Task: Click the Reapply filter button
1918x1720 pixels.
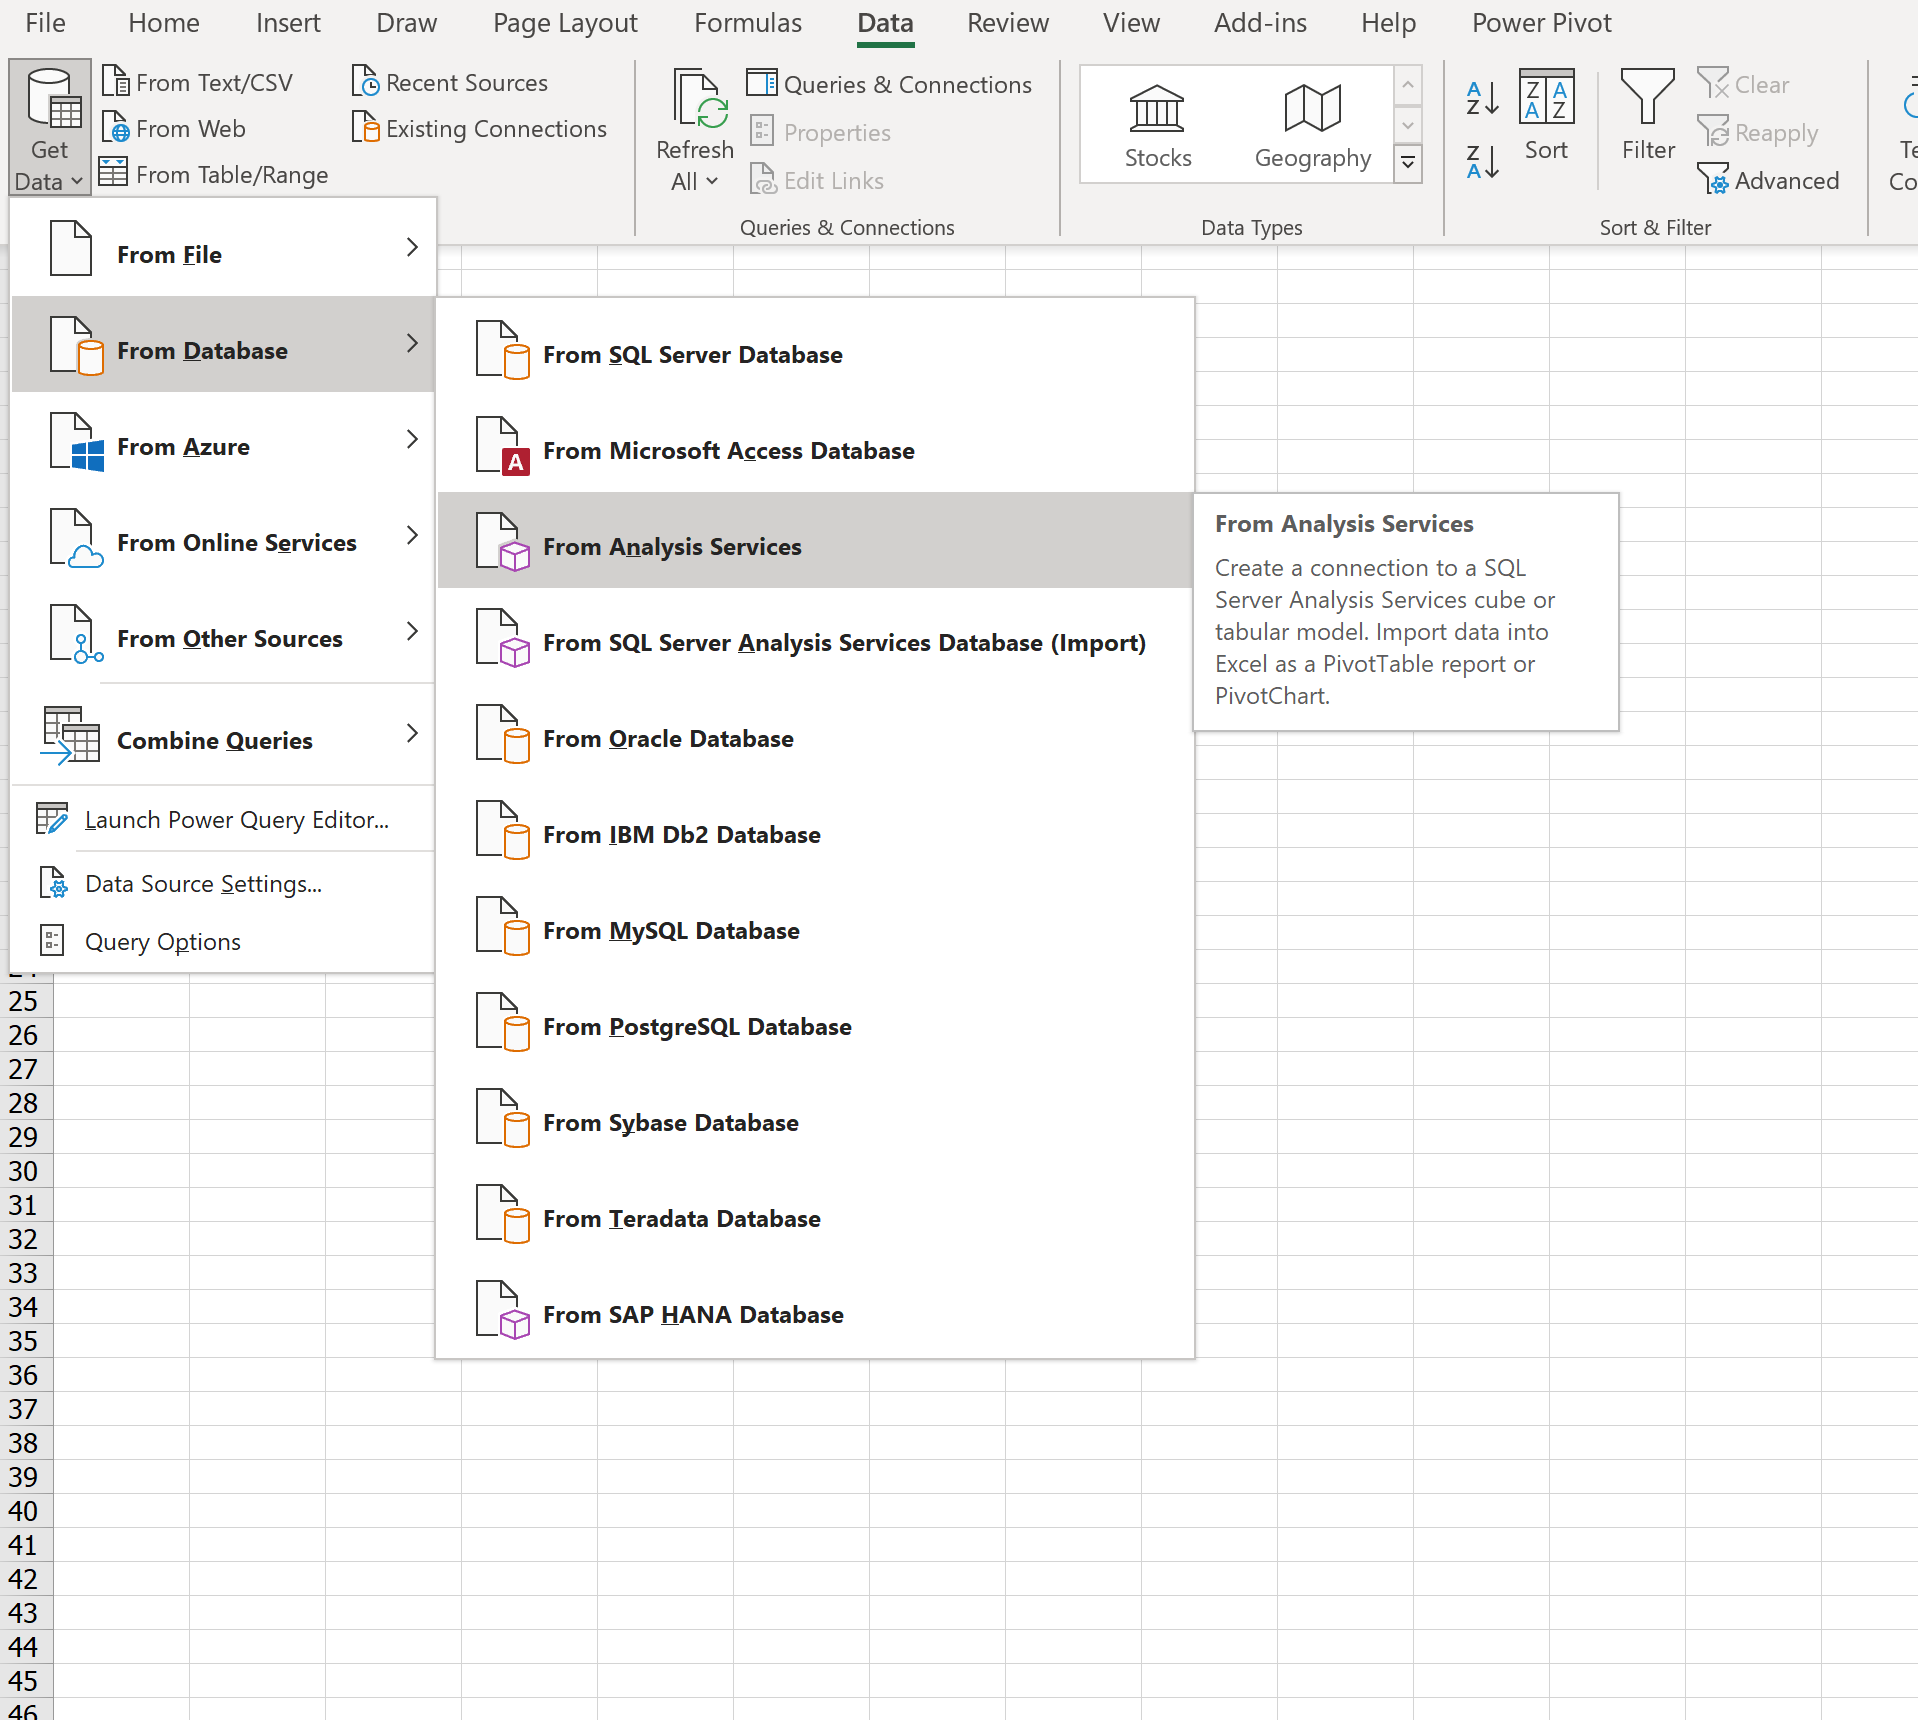Action: click(x=1757, y=132)
